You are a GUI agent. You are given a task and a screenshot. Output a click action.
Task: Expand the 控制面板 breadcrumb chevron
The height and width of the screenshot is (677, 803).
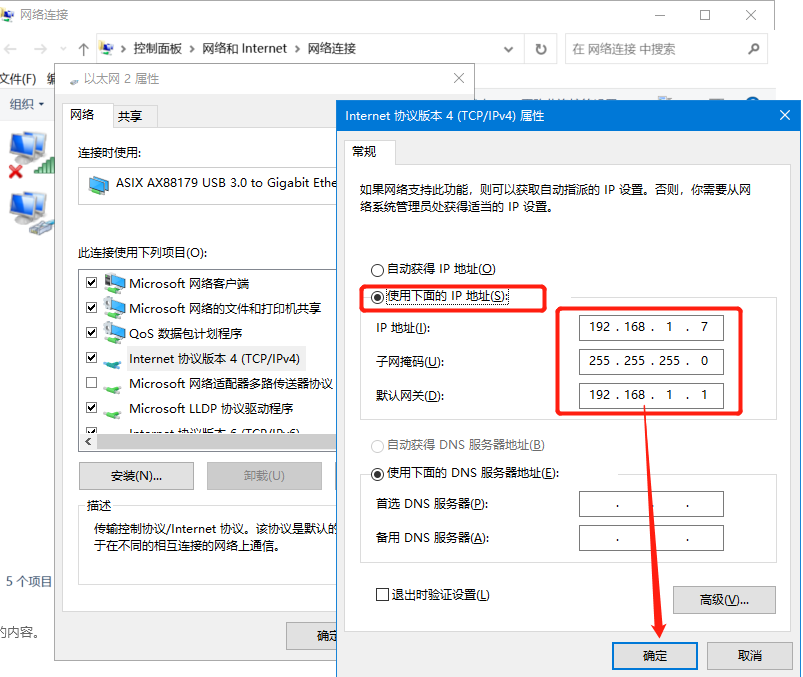point(191,49)
